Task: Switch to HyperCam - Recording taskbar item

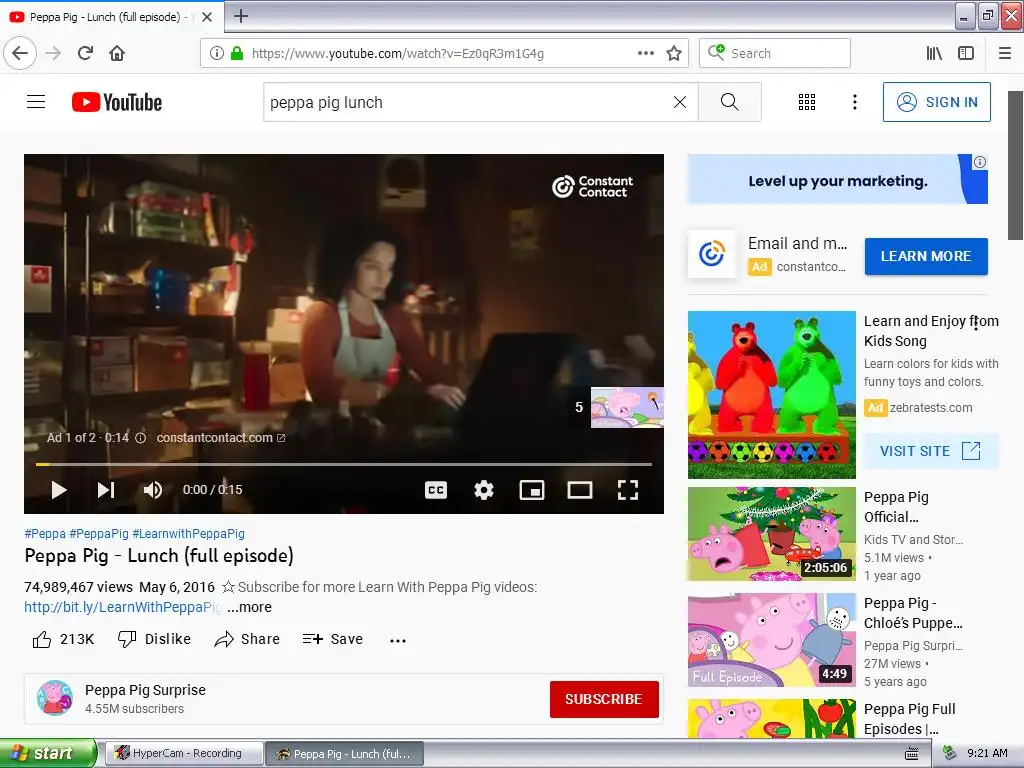Action: pyautogui.click(x=184, y=753)
